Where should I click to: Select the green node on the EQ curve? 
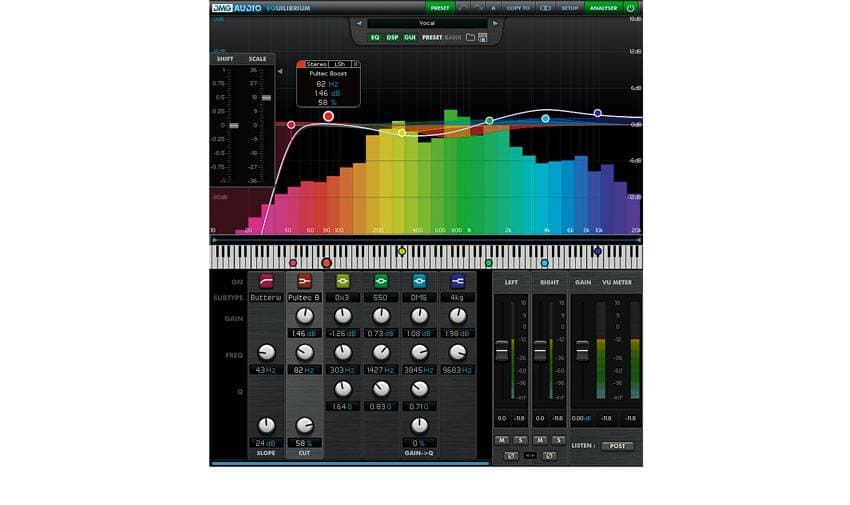[x=490, y=120]
